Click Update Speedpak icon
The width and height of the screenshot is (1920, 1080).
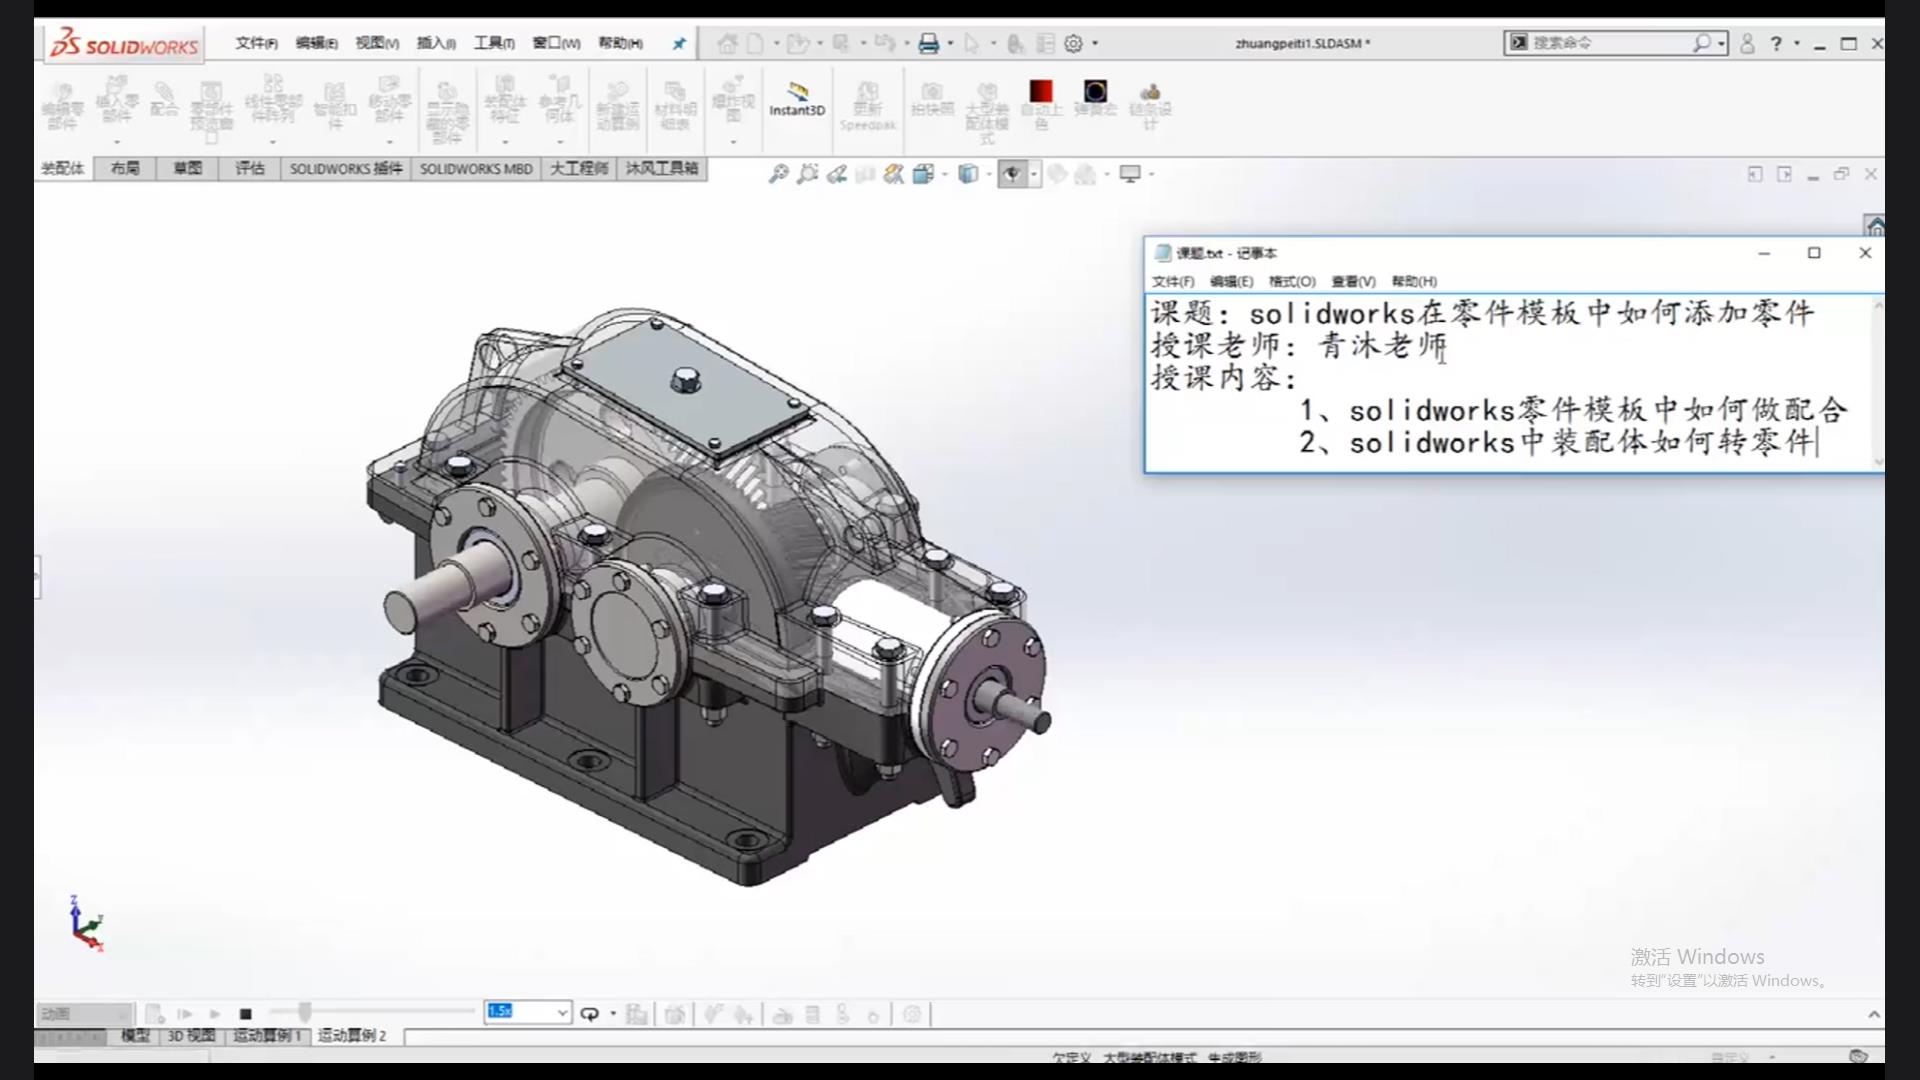[x=868, y=106]
